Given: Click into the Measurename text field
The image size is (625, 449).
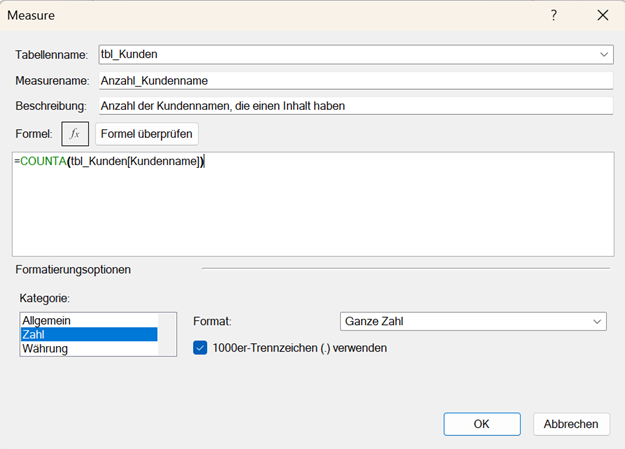Looking at the screenshot, I should 354,80.
